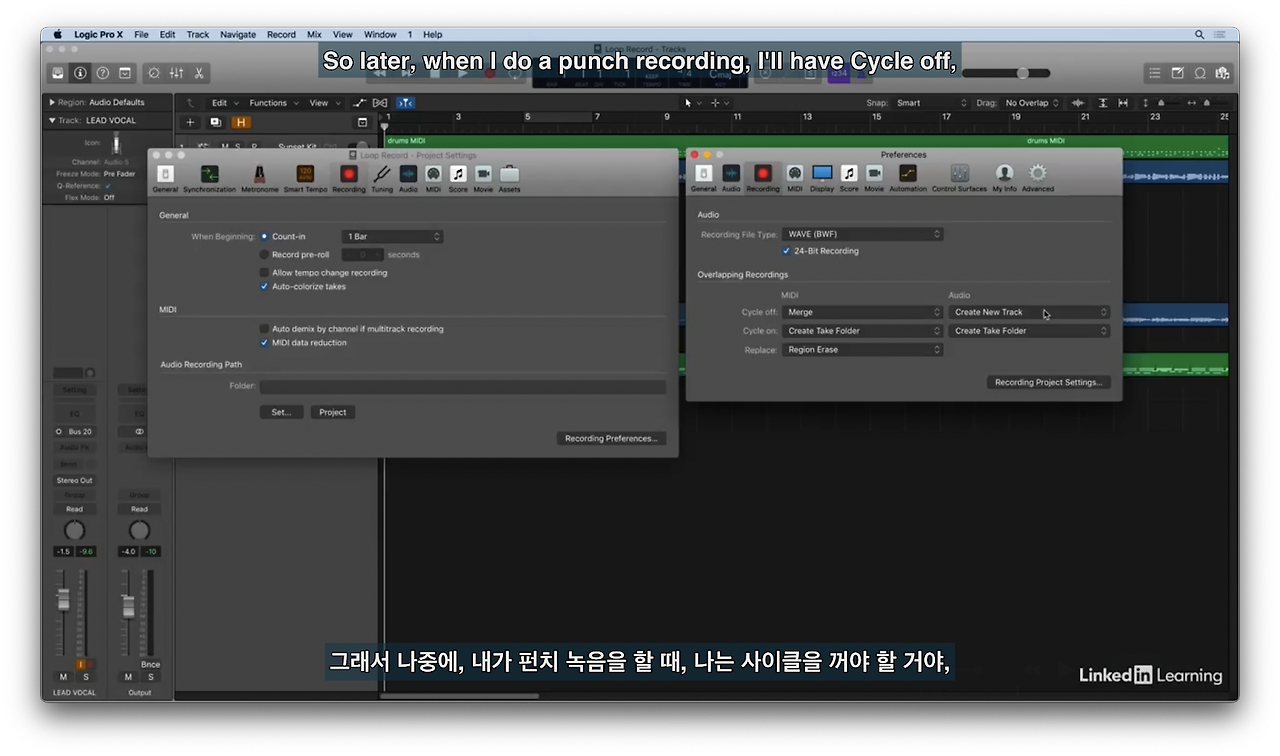1280x756 pixels.
Task: Open MIDI Cycle off Merge dropdown
Action: coord(862,312)
